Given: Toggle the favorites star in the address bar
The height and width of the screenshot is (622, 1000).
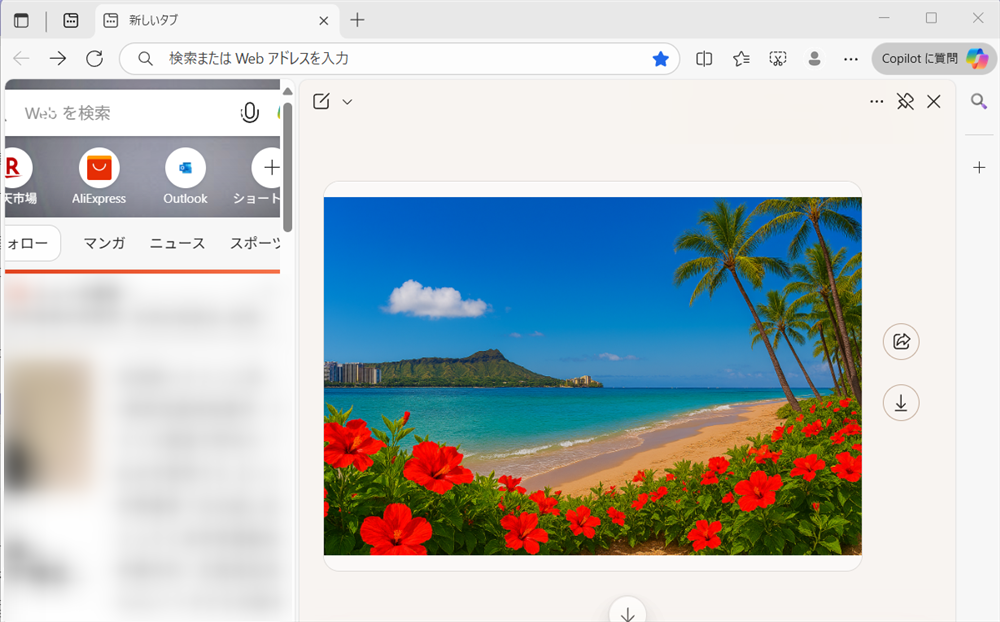Looking at the screenshot, I should [660, 59].
